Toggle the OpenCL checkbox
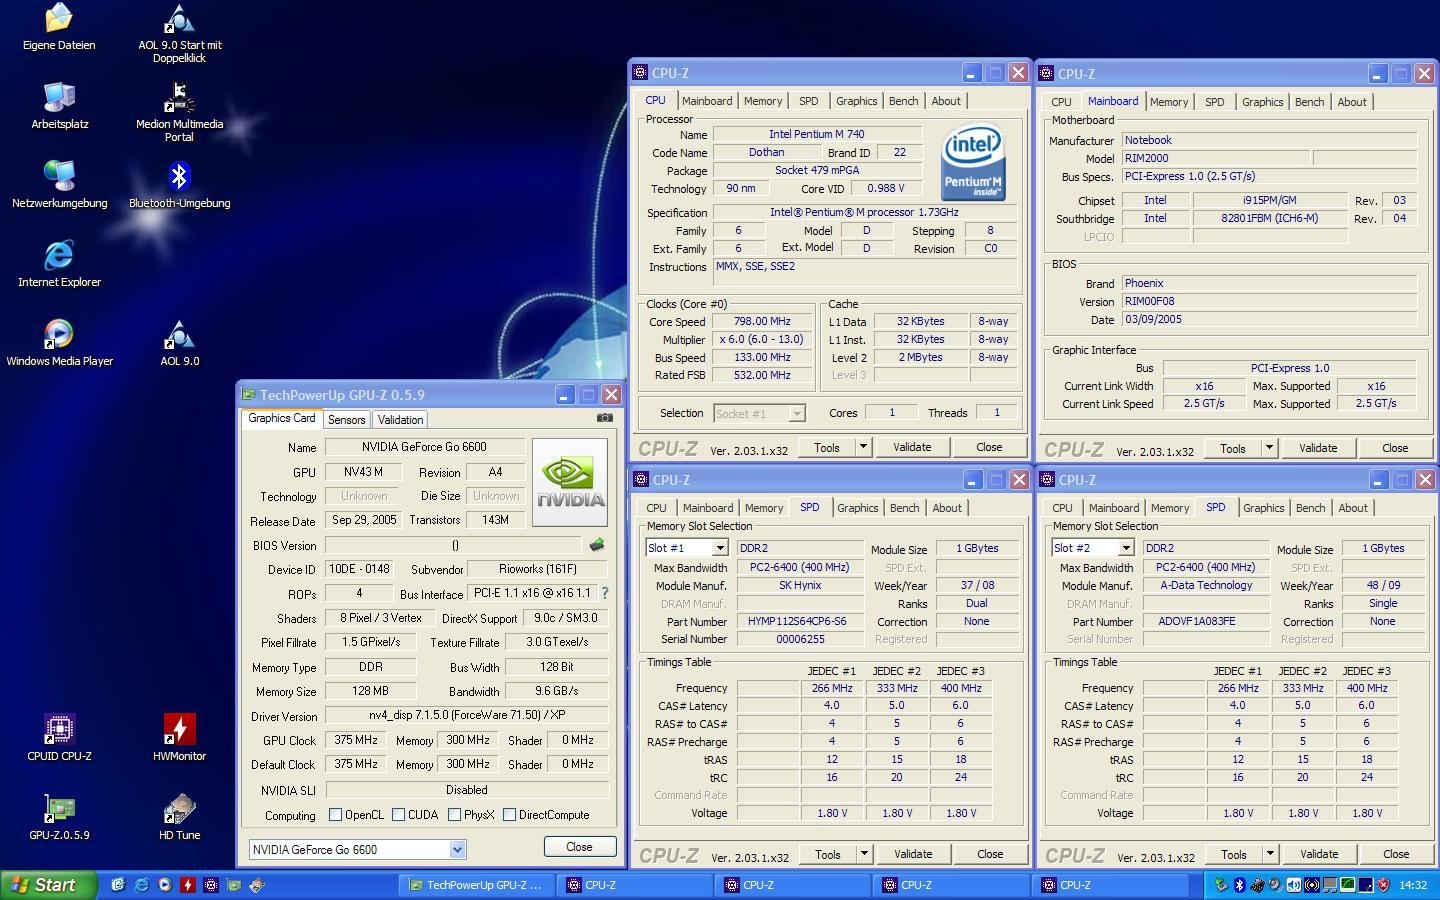The width and height of the screenshot is (1440, 900). pos(336,815)
